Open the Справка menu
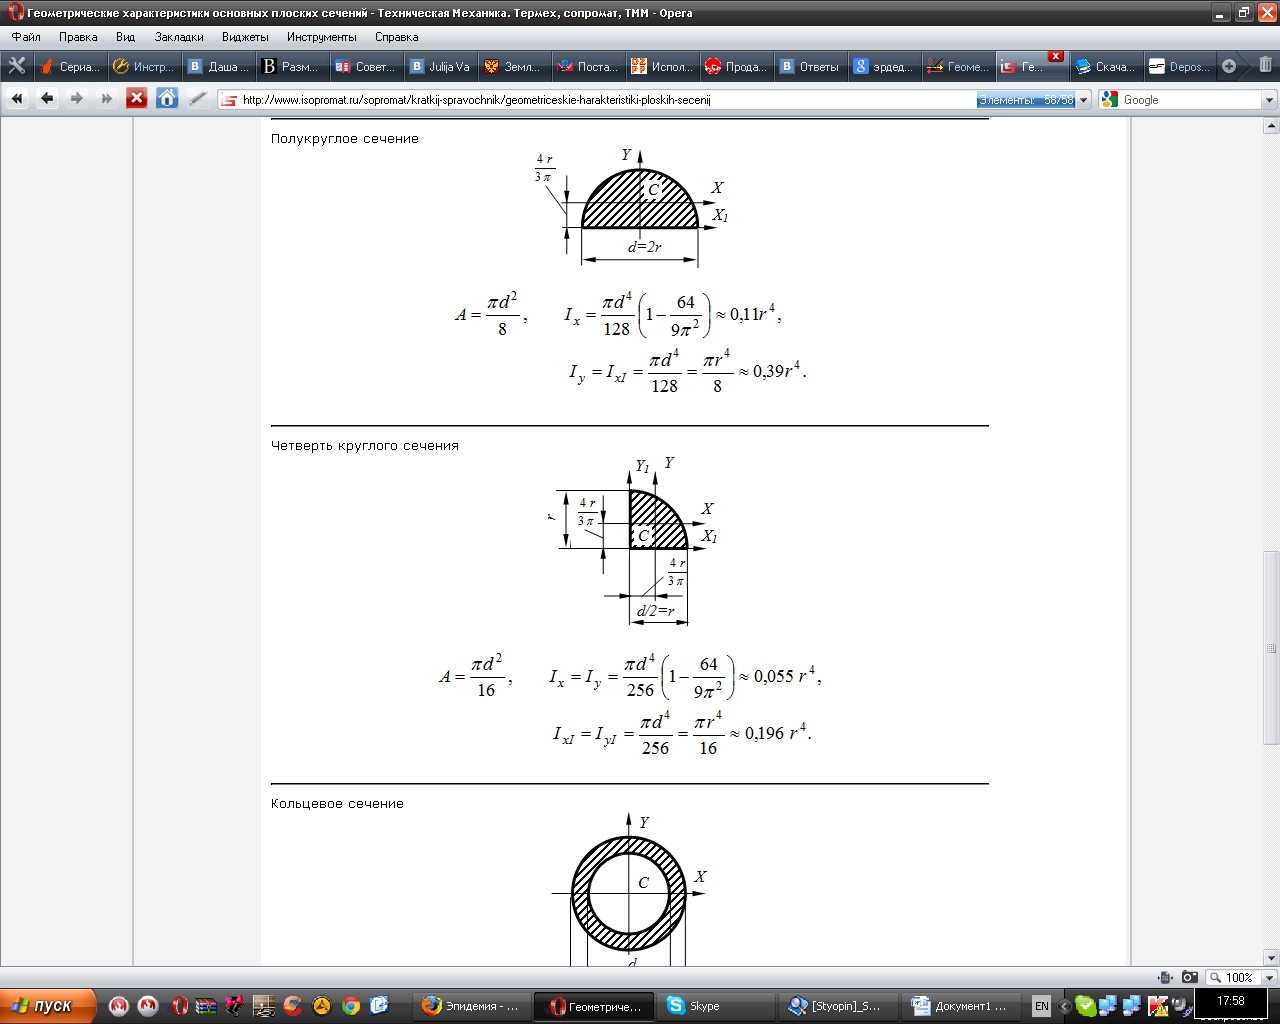Image resolution: width=1280 pixels, height=1024 pixels. [x=396, y=37]
